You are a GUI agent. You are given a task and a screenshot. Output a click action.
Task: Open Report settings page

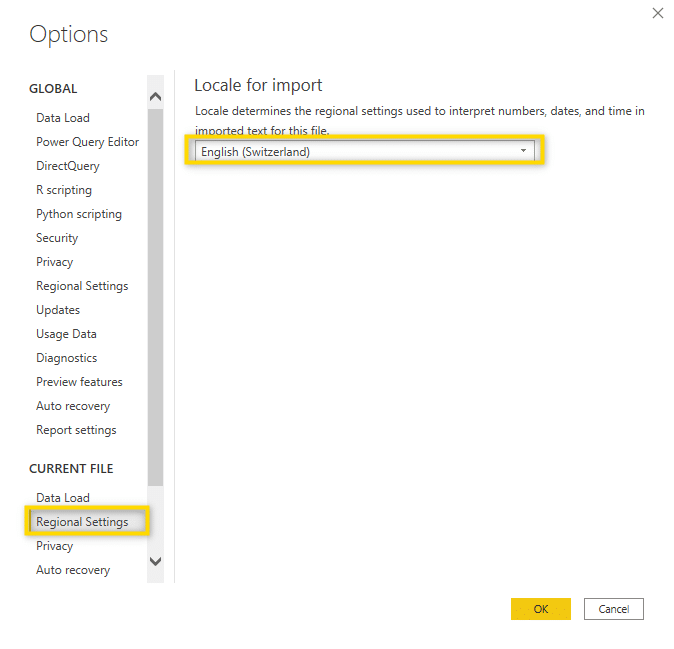[76, 430]
